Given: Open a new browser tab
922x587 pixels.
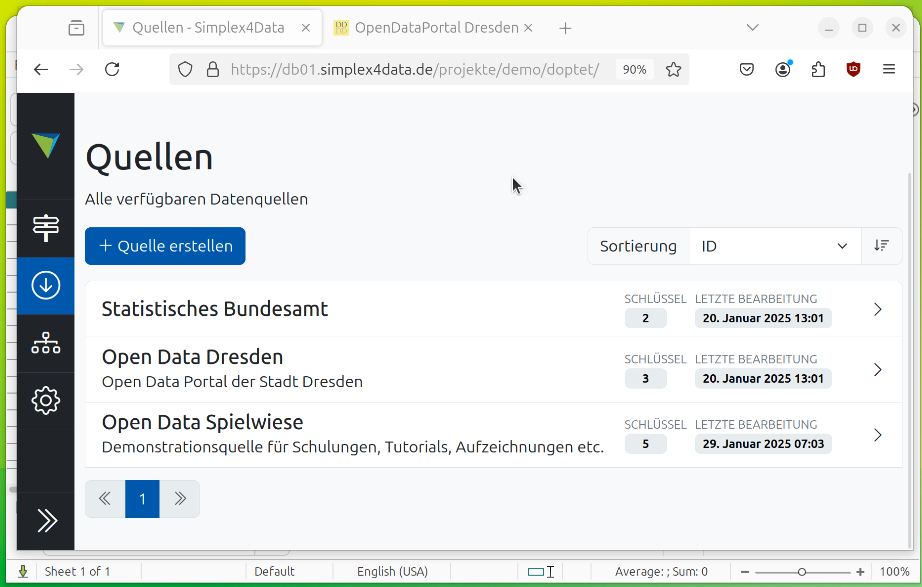Looking at the screenshot, I should click(565, 28).
